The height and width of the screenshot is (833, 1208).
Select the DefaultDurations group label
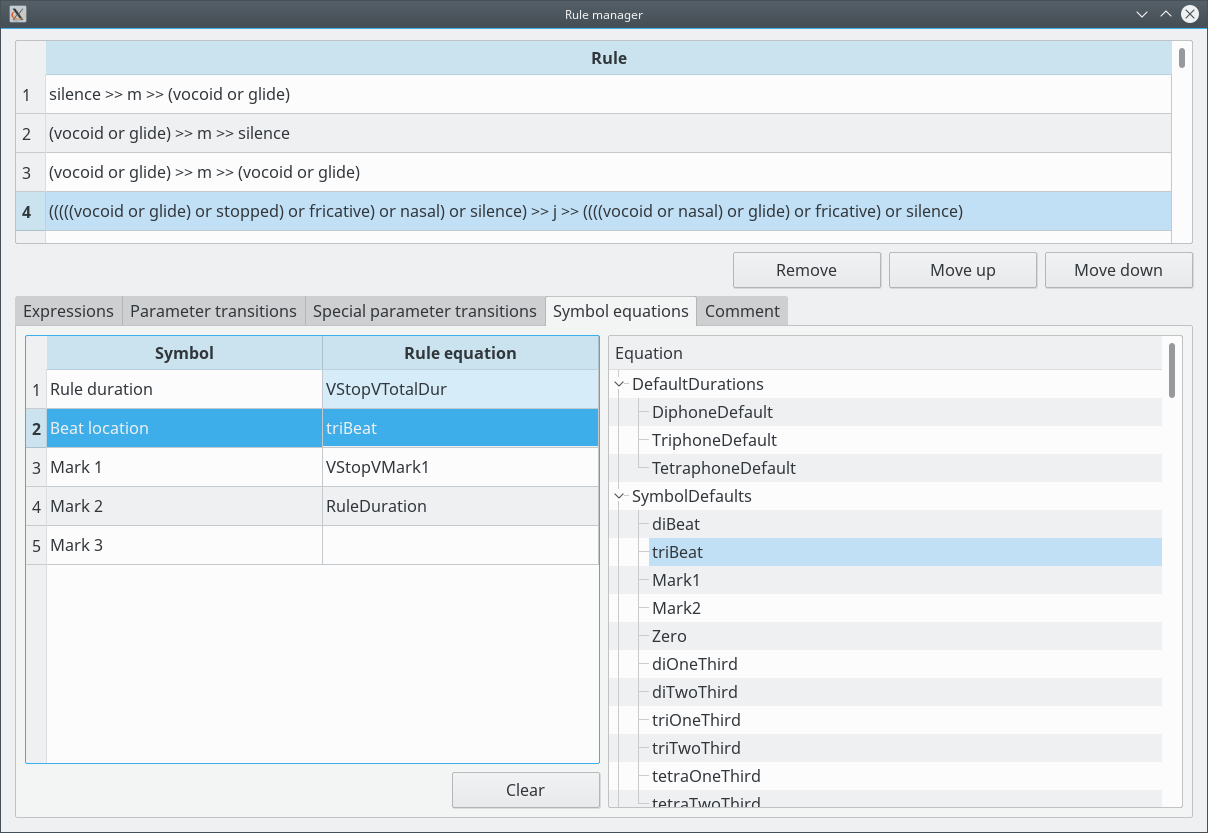(x=698, y=384)
